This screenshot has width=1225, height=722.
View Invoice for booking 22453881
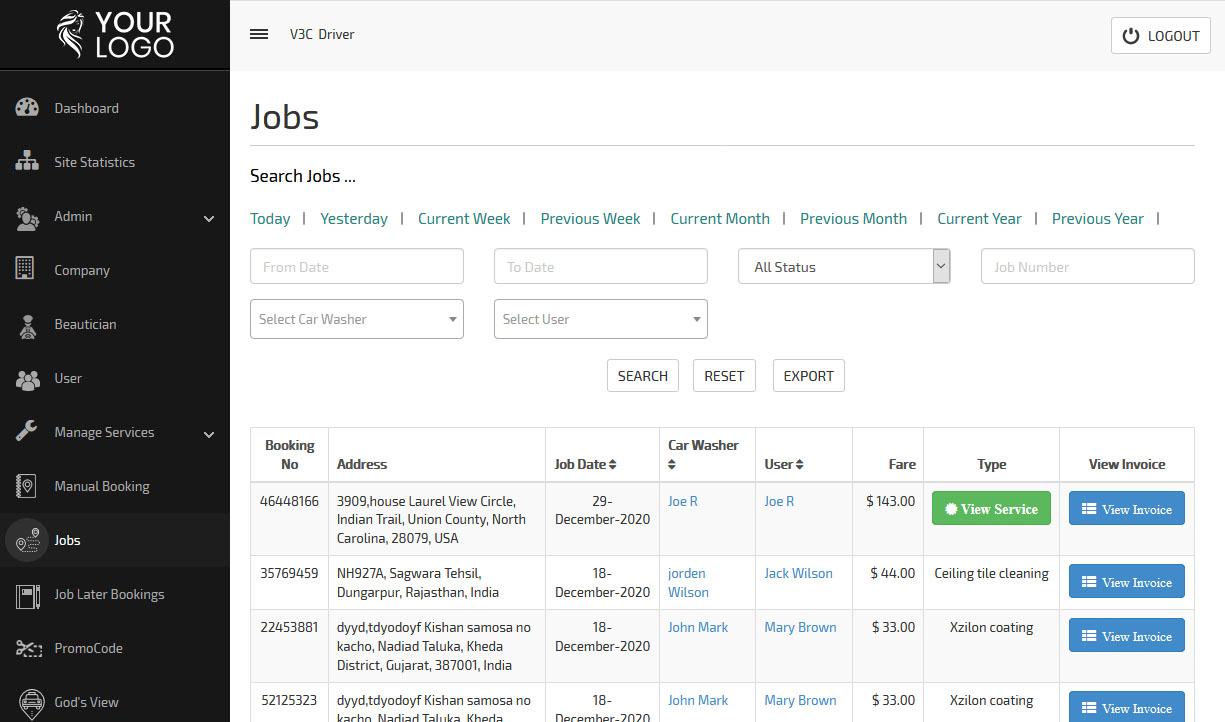point(1127,635)
